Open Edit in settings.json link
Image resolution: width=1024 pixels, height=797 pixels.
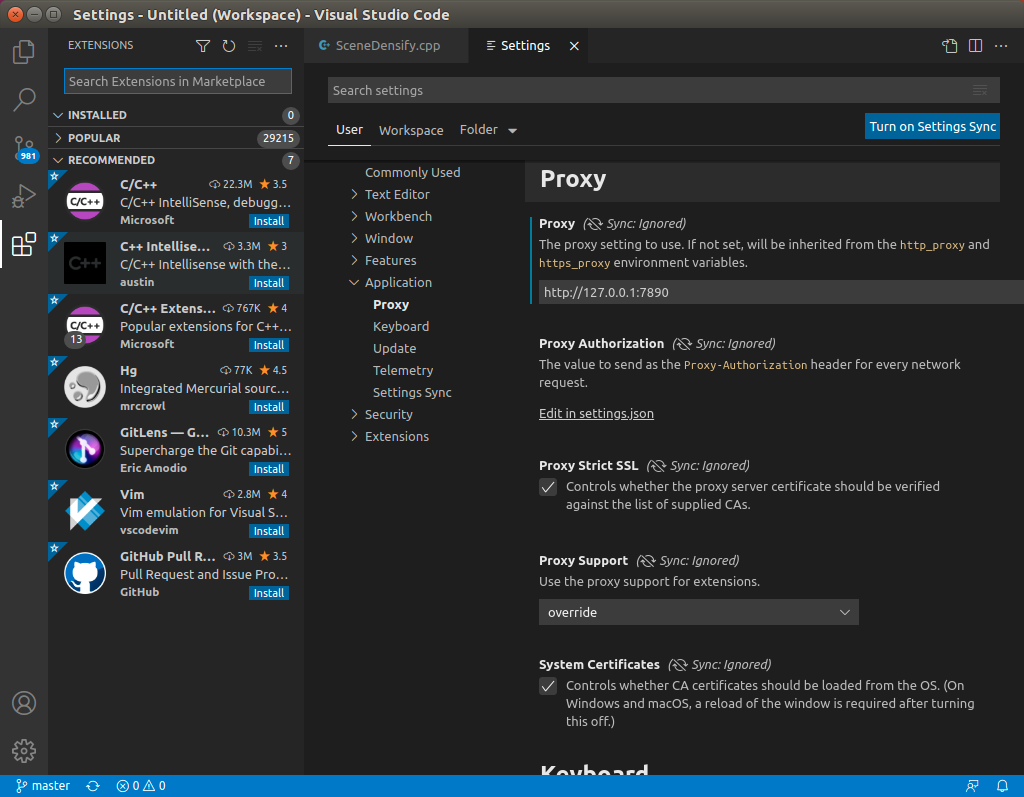(596, 413)
